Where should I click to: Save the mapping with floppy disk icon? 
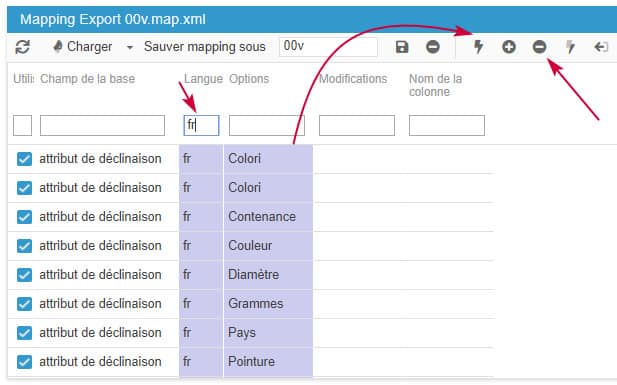[x=402, y=47]
